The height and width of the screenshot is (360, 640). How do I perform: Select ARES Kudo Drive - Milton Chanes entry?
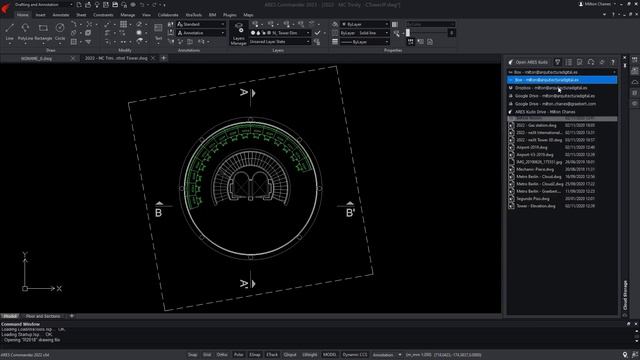coord(562,112)
